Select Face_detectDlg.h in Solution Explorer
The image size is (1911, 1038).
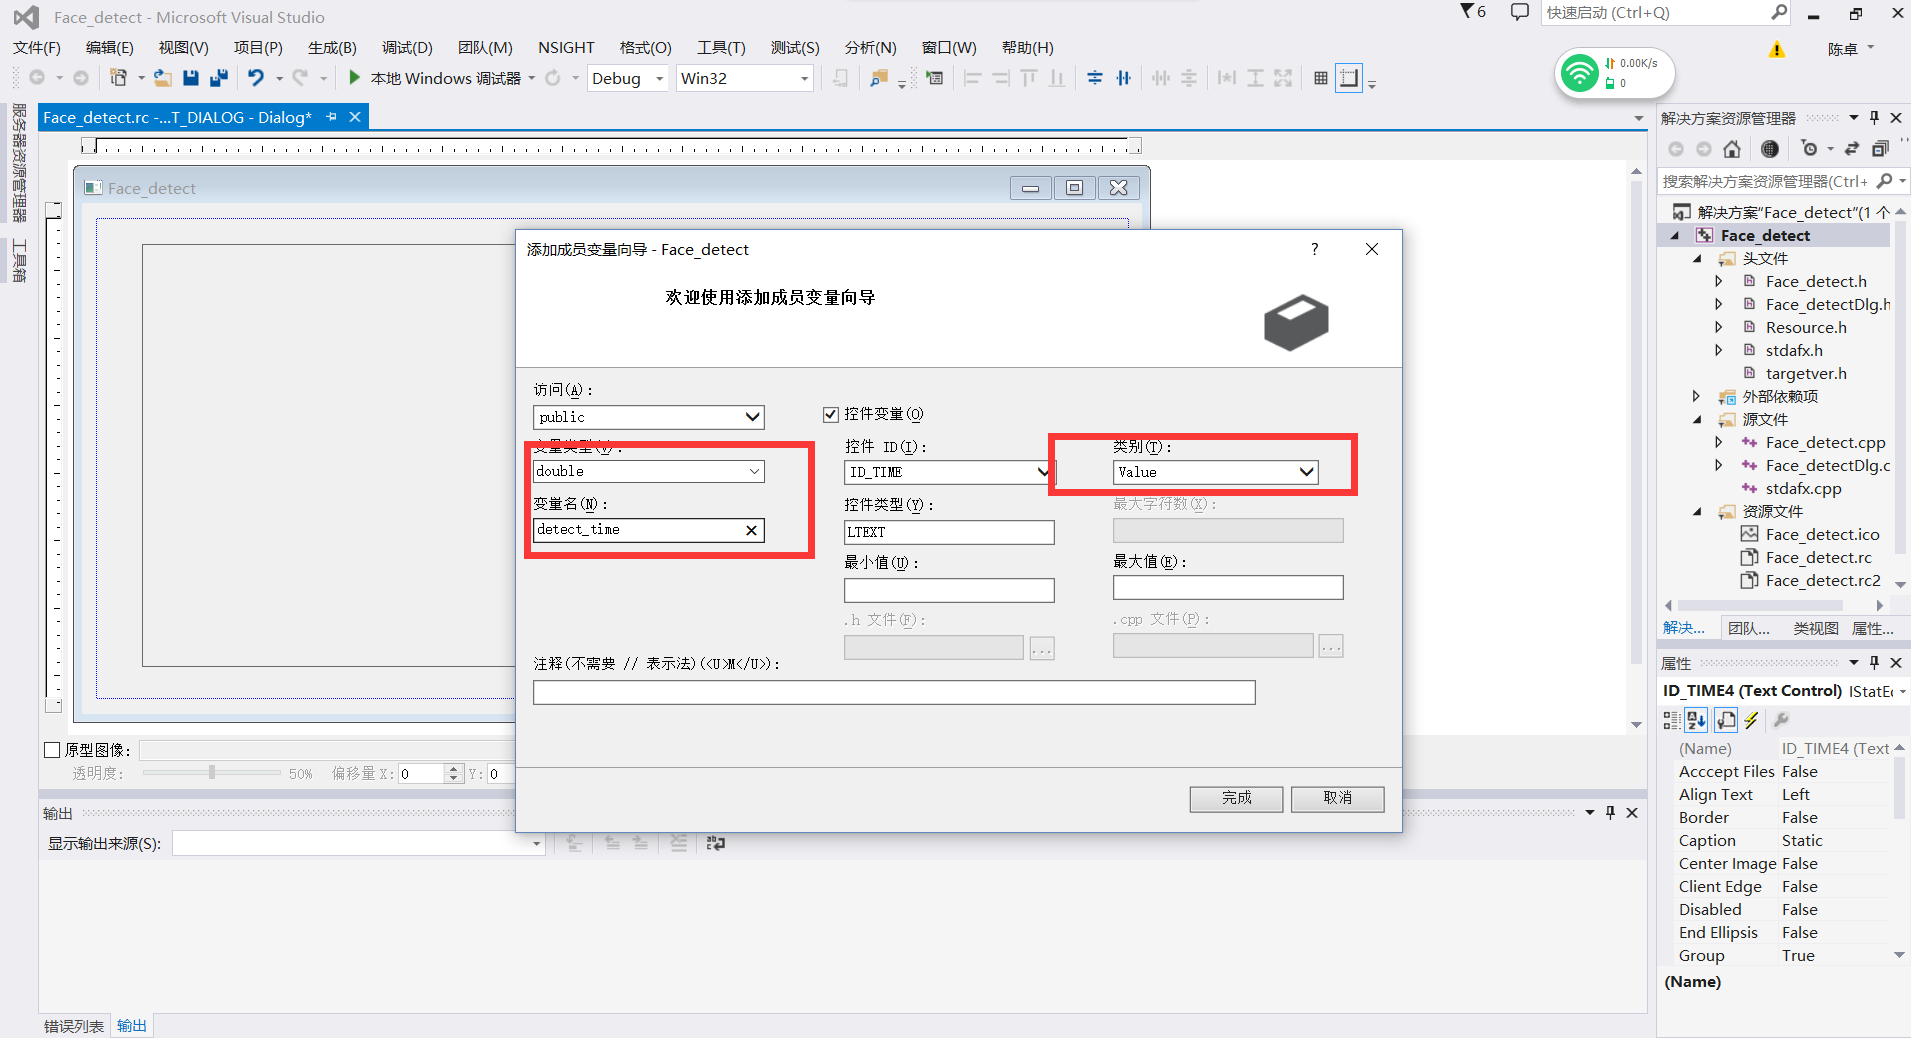pos(1827,305)
